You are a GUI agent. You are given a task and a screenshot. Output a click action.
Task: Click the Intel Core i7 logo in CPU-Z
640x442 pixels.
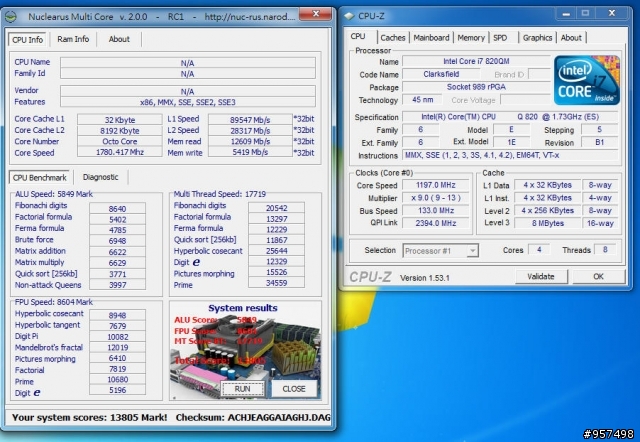587,80
